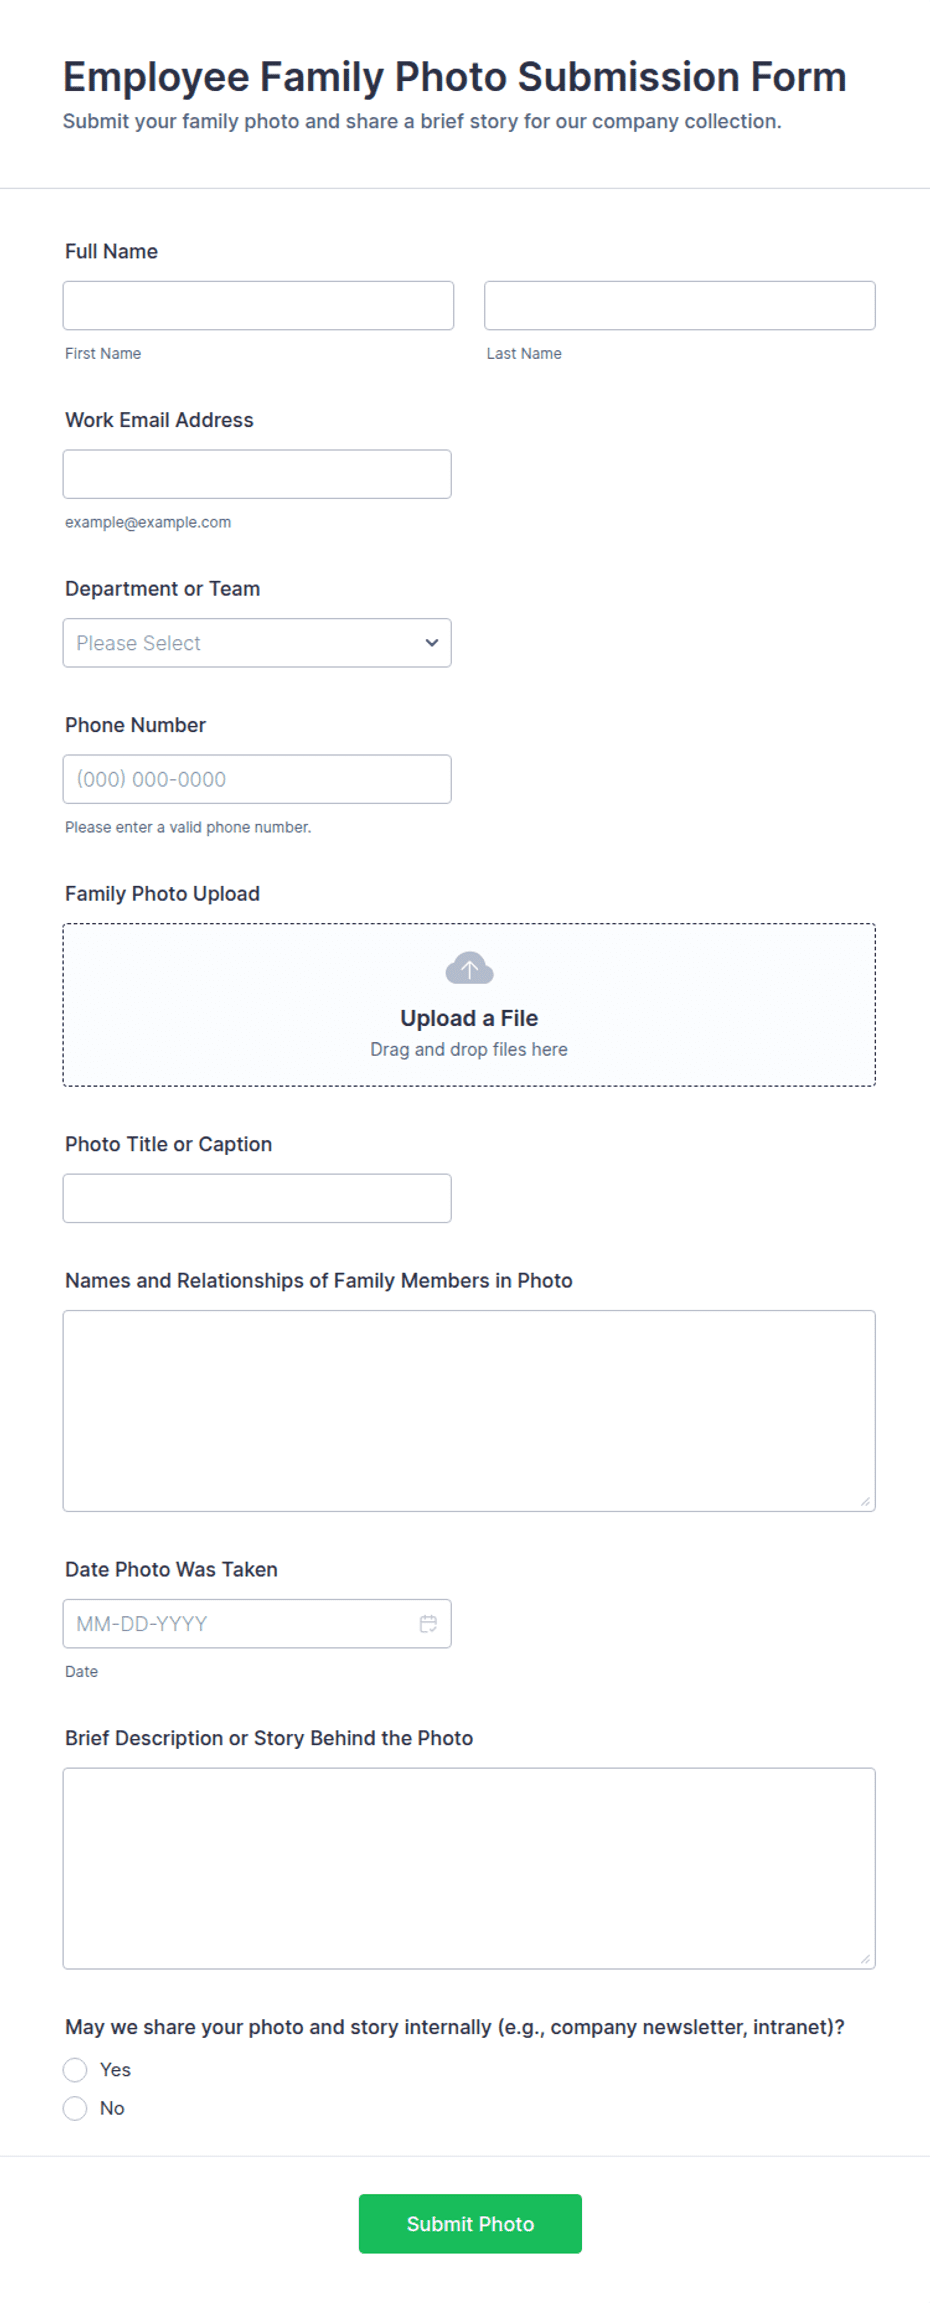Click the Date Photo Was Taken field
930x2303 pixels.
pyautogui.click(x=257, y=1623)
